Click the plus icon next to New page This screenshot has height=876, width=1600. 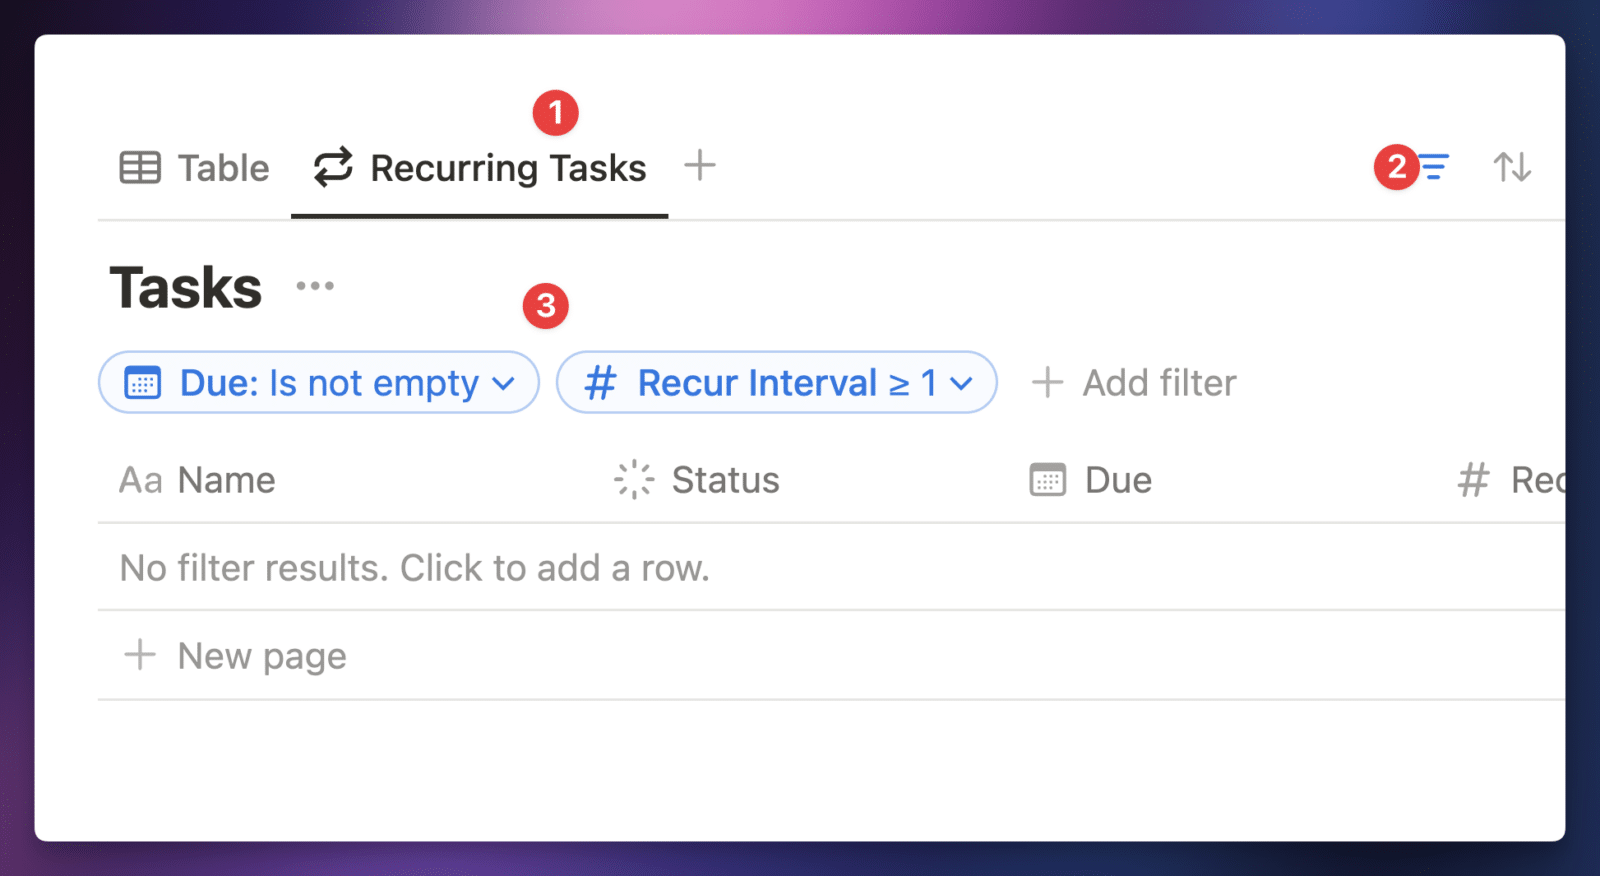point(139,655)
